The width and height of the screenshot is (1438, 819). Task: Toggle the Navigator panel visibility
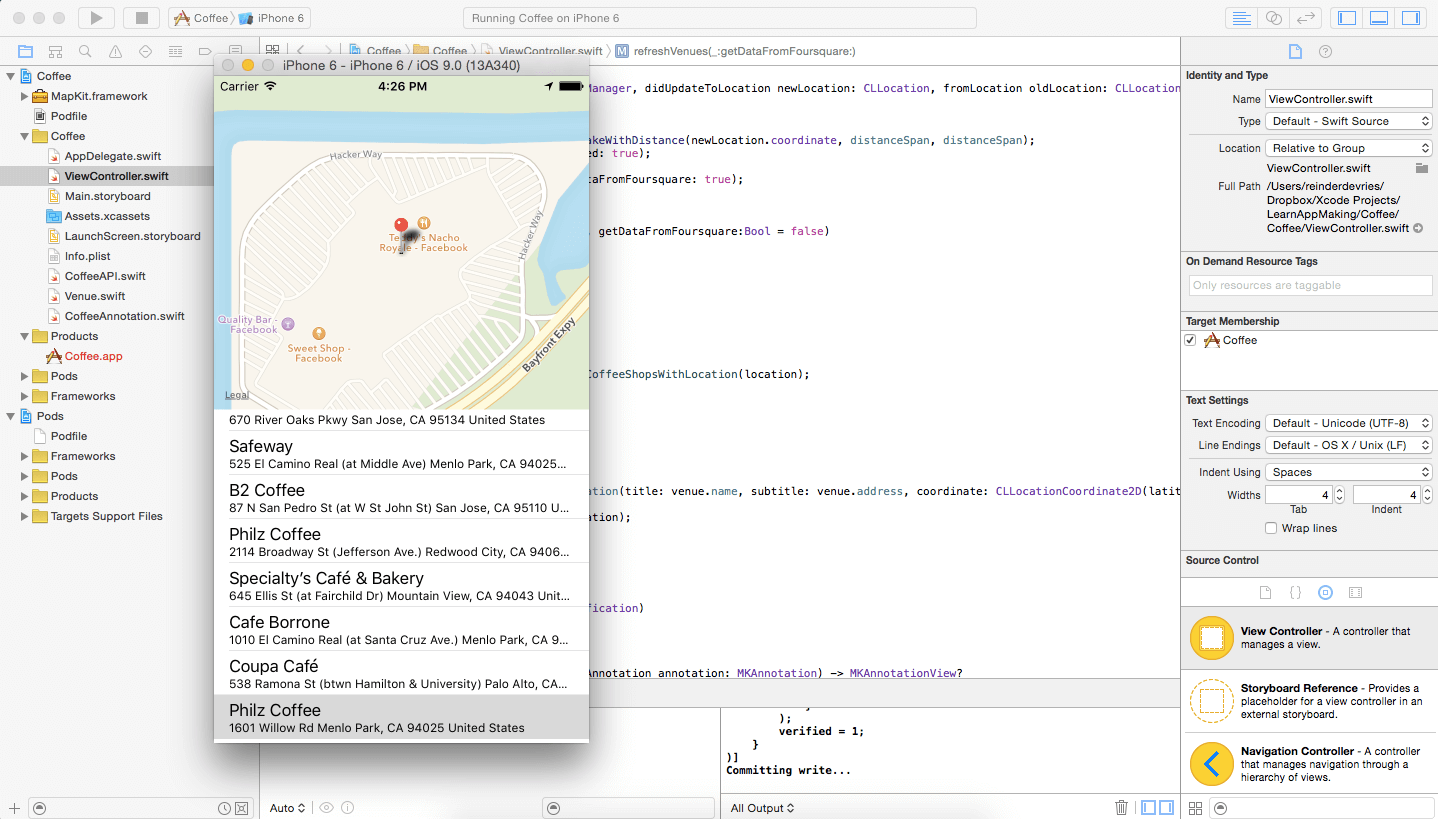tap(1347, 18)
